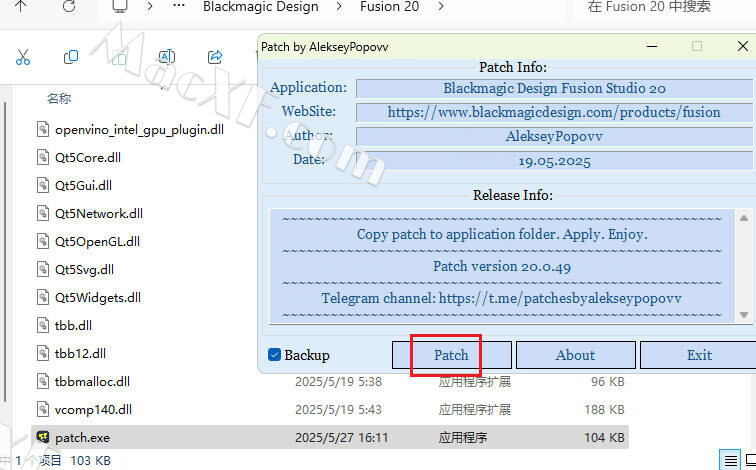
Task: Select Qt5Gui.dll file icon
Action: tap(43, 185)
